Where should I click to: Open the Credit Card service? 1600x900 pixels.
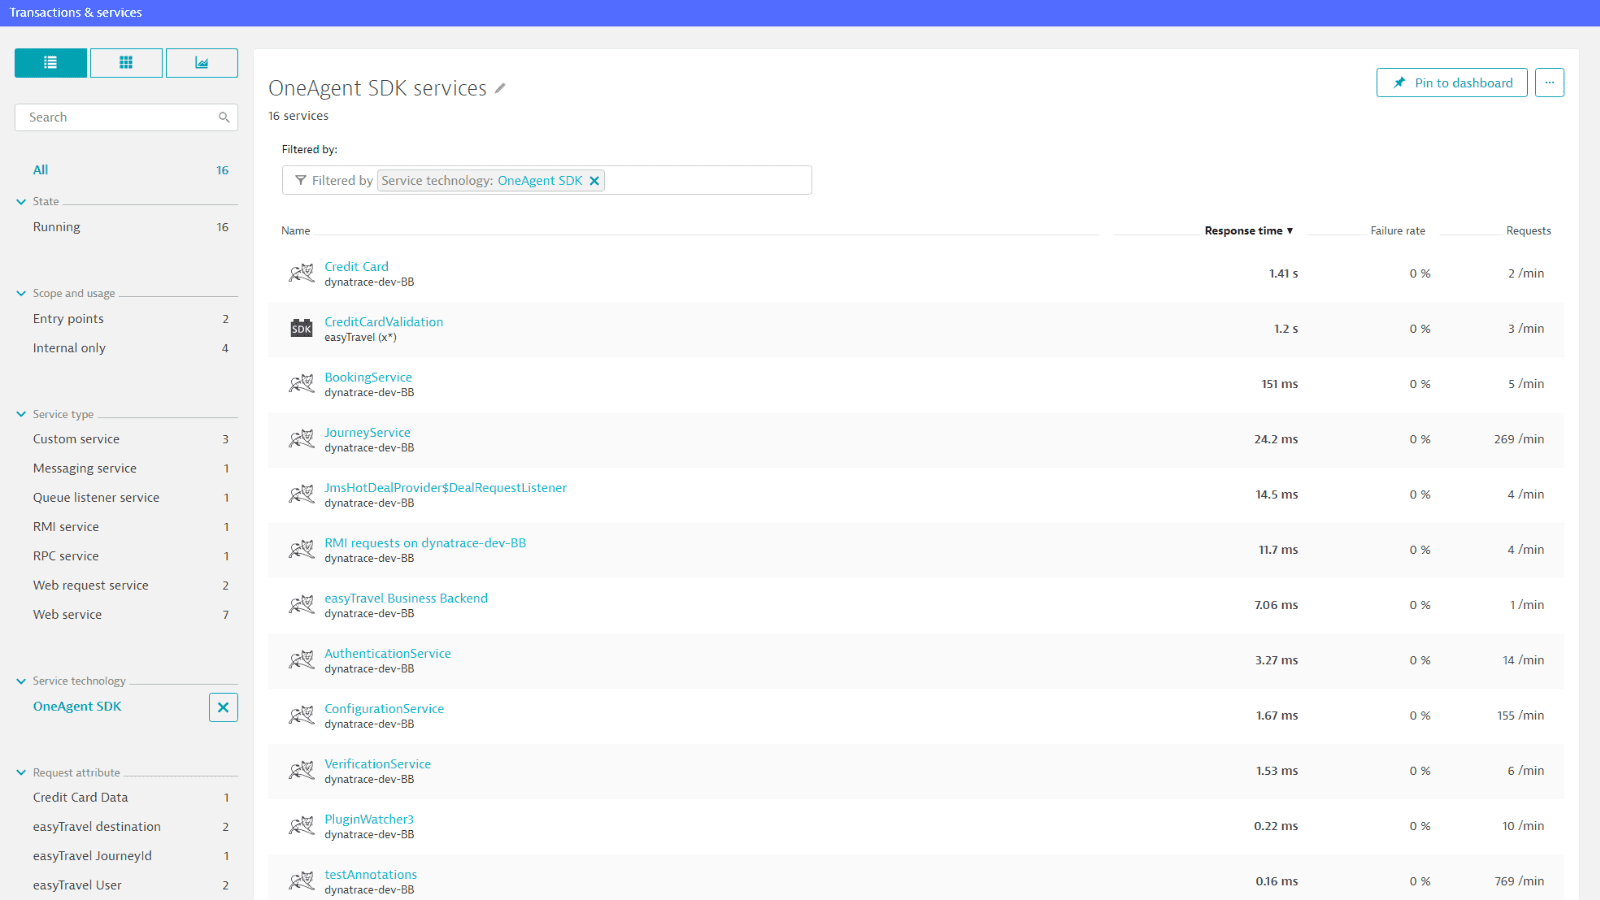[356, 267]
